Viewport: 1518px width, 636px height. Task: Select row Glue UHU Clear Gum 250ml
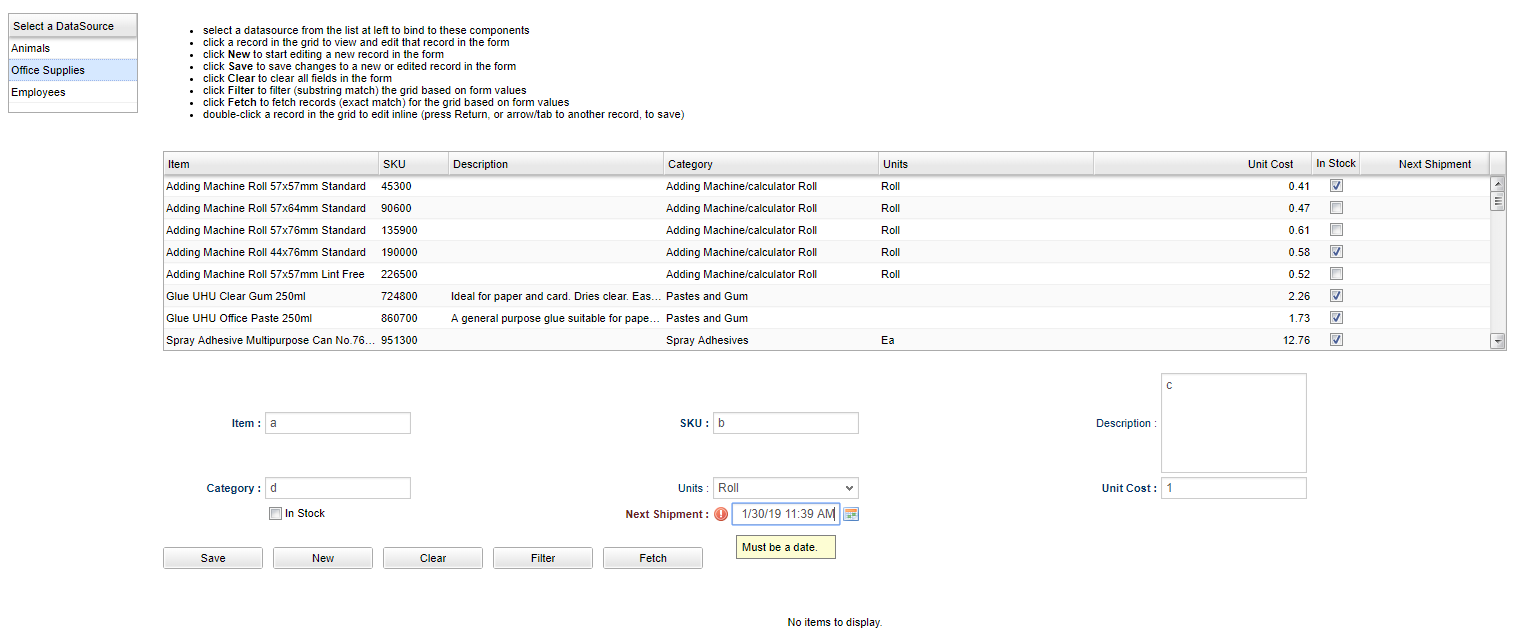coord(827,296)
